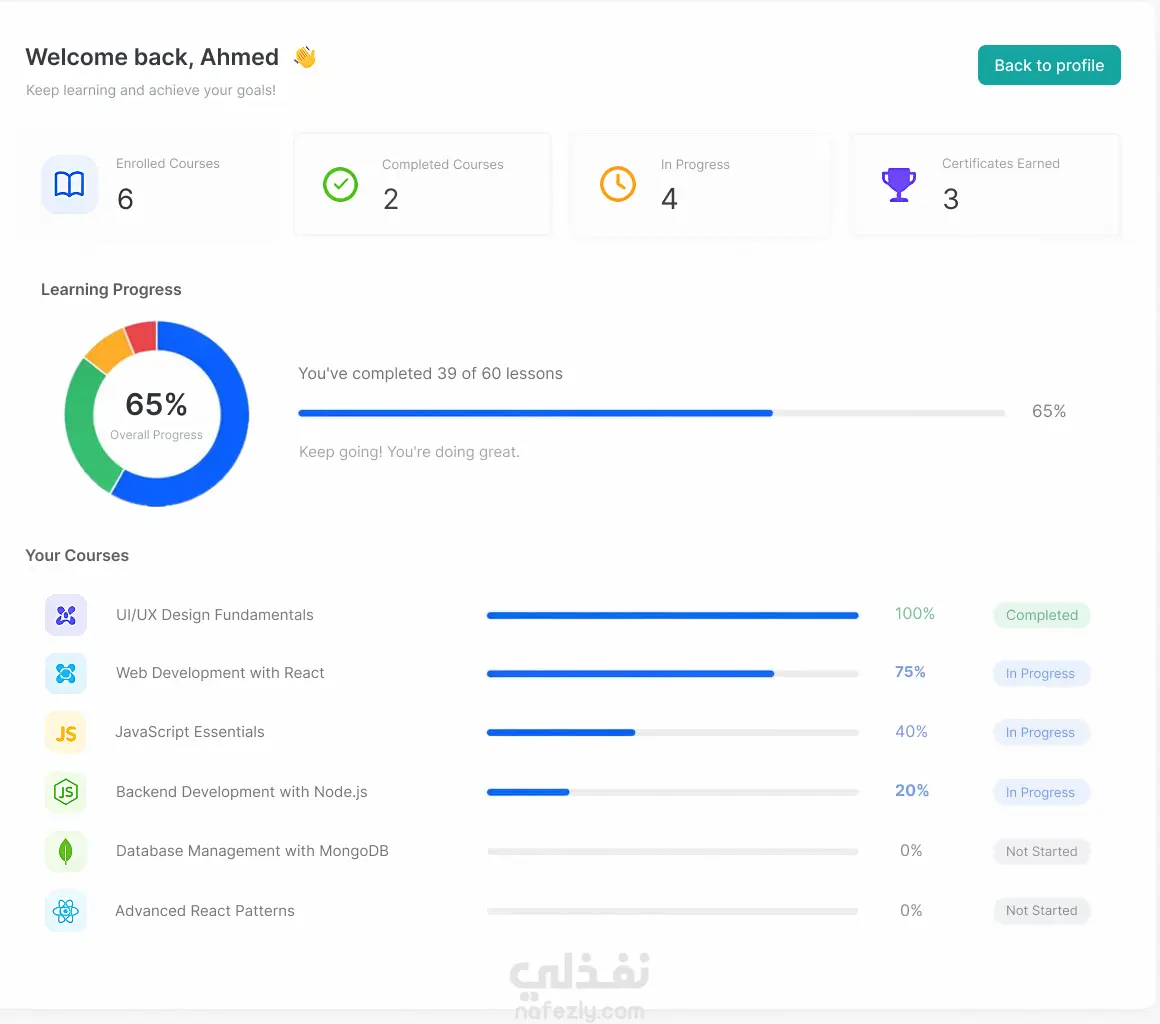Select the Advanced React Patterns atom icon
Image resolution: width=1160 pixels, height=1024 pixels.
click(x=66, y=911)
